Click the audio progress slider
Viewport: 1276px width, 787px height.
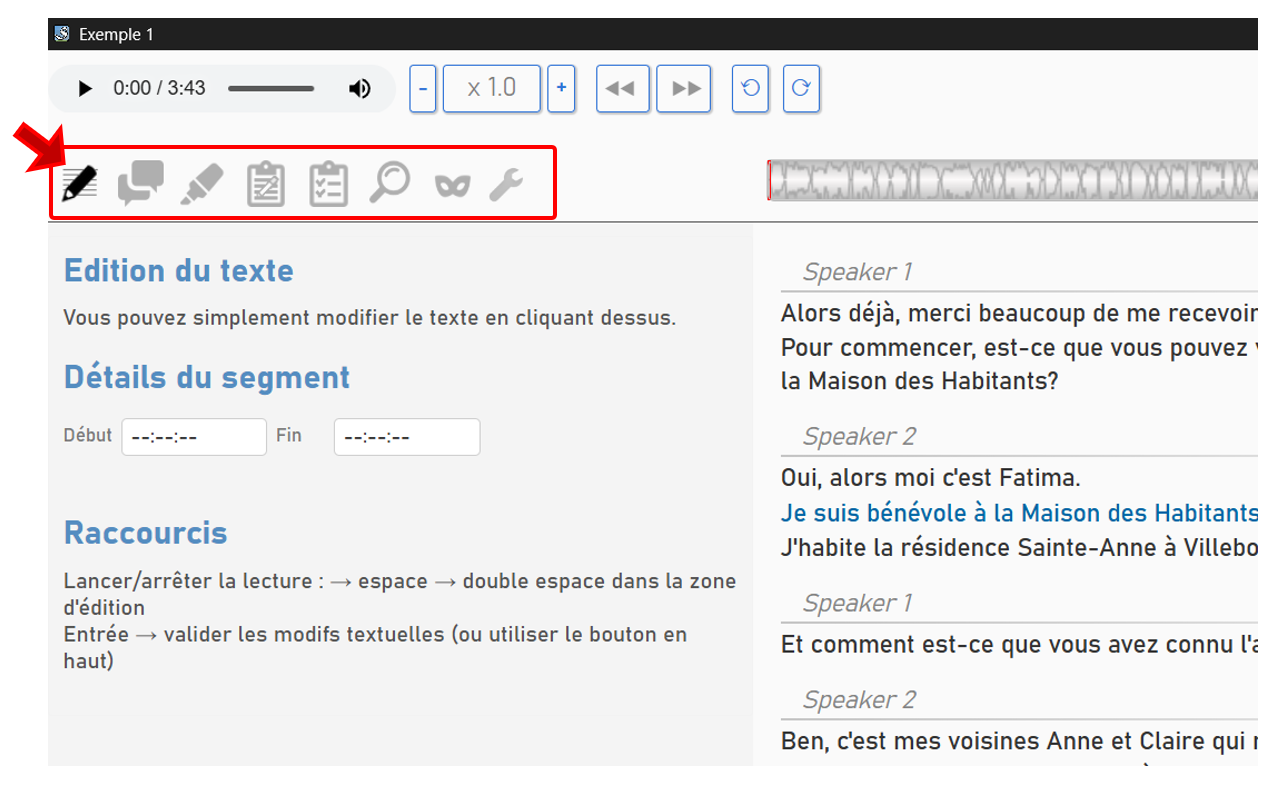[271, 89]
